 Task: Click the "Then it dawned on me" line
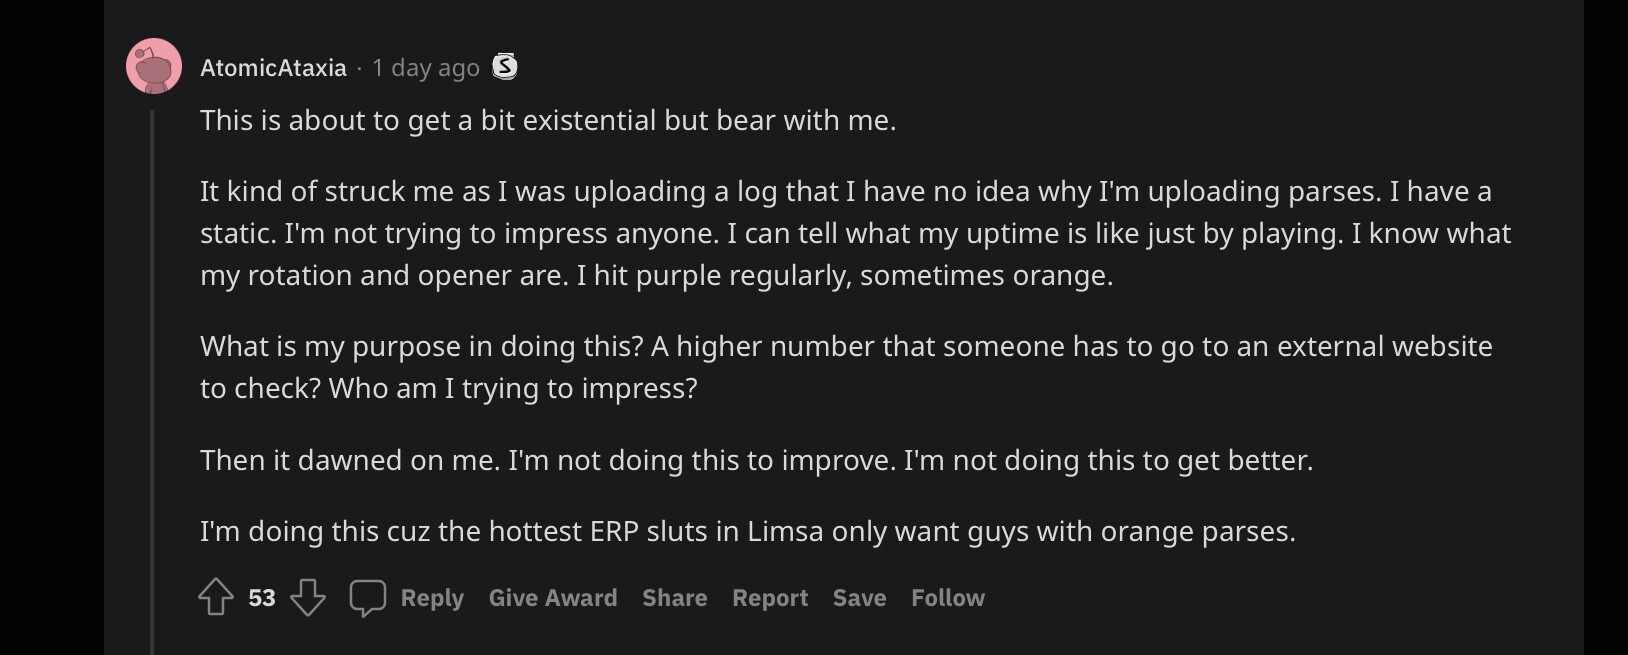(x=756, y=460)
